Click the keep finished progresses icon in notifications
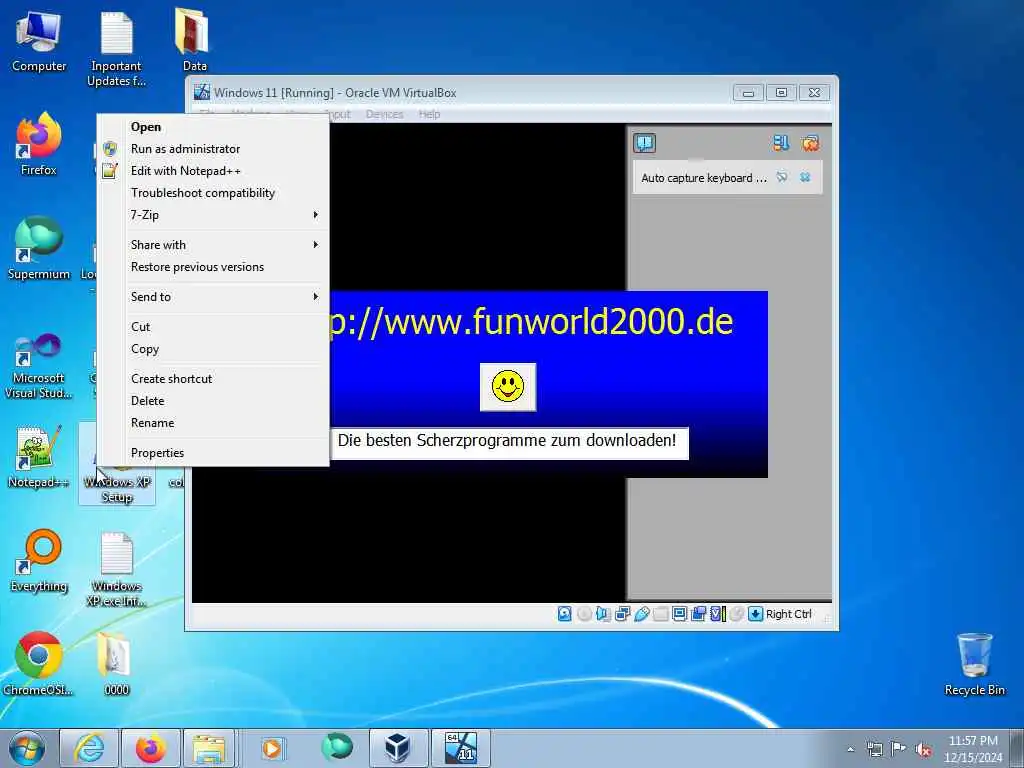Screen dimensions: 1024x768 point(781,143)
